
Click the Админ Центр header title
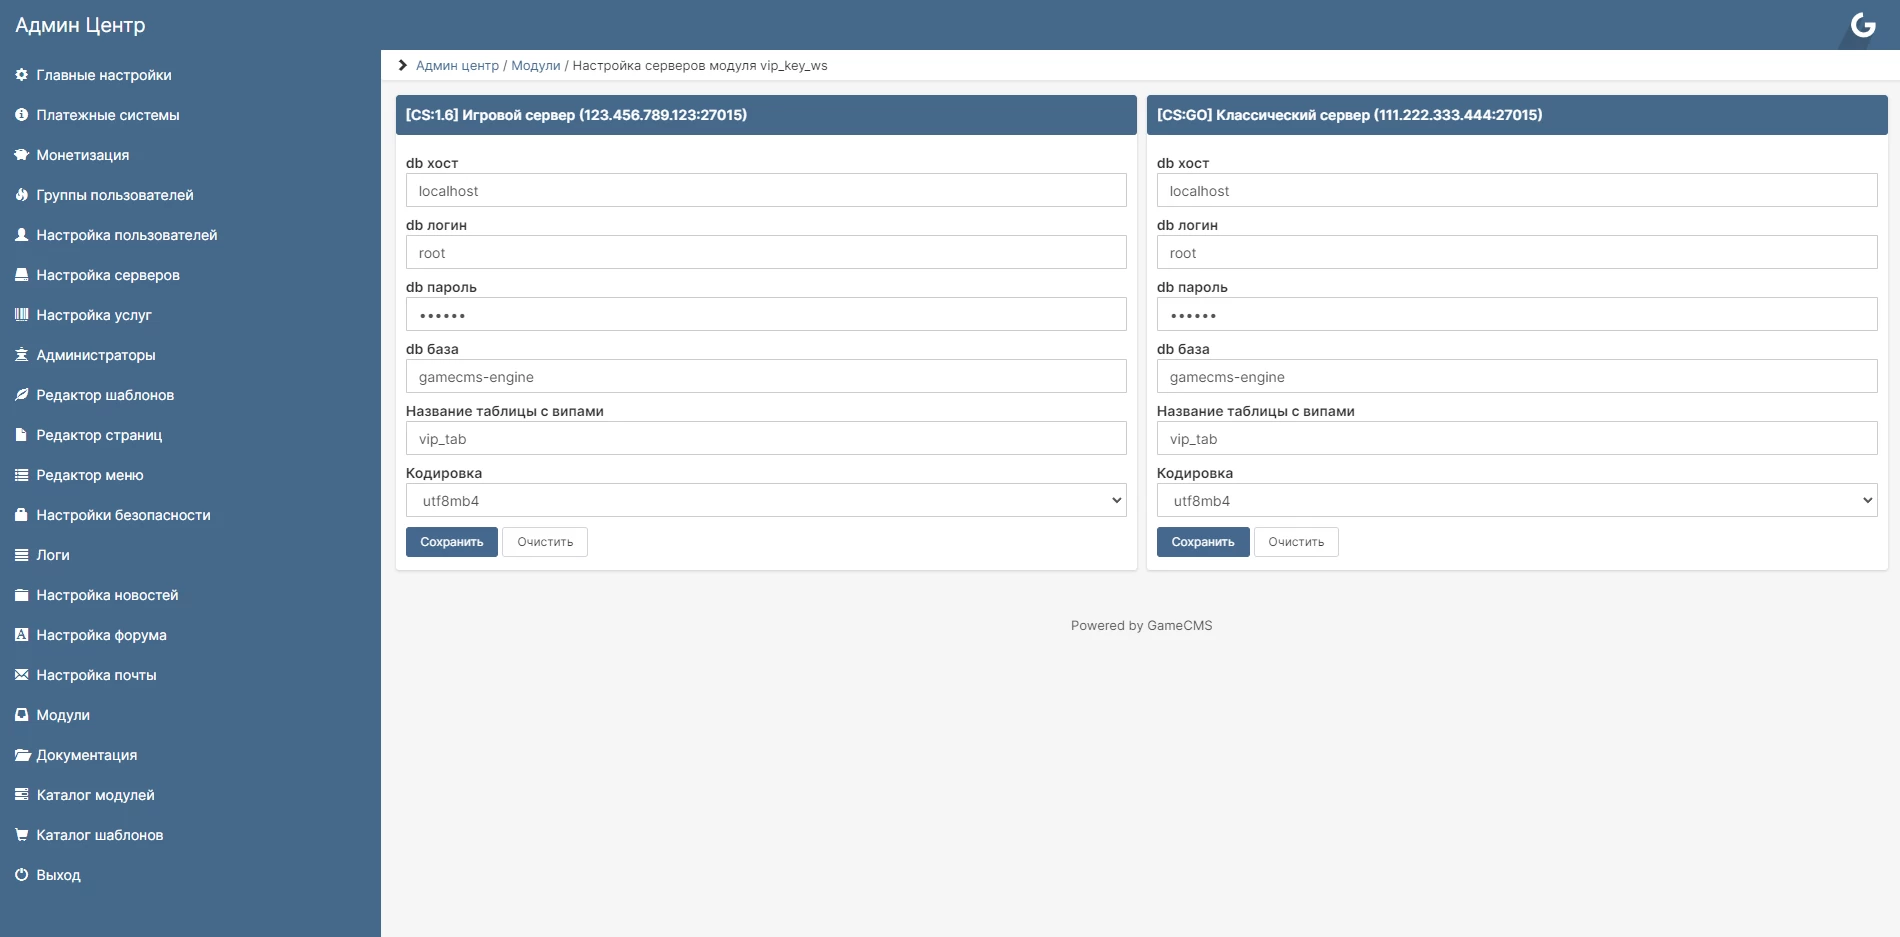click(x=80, y=25)
